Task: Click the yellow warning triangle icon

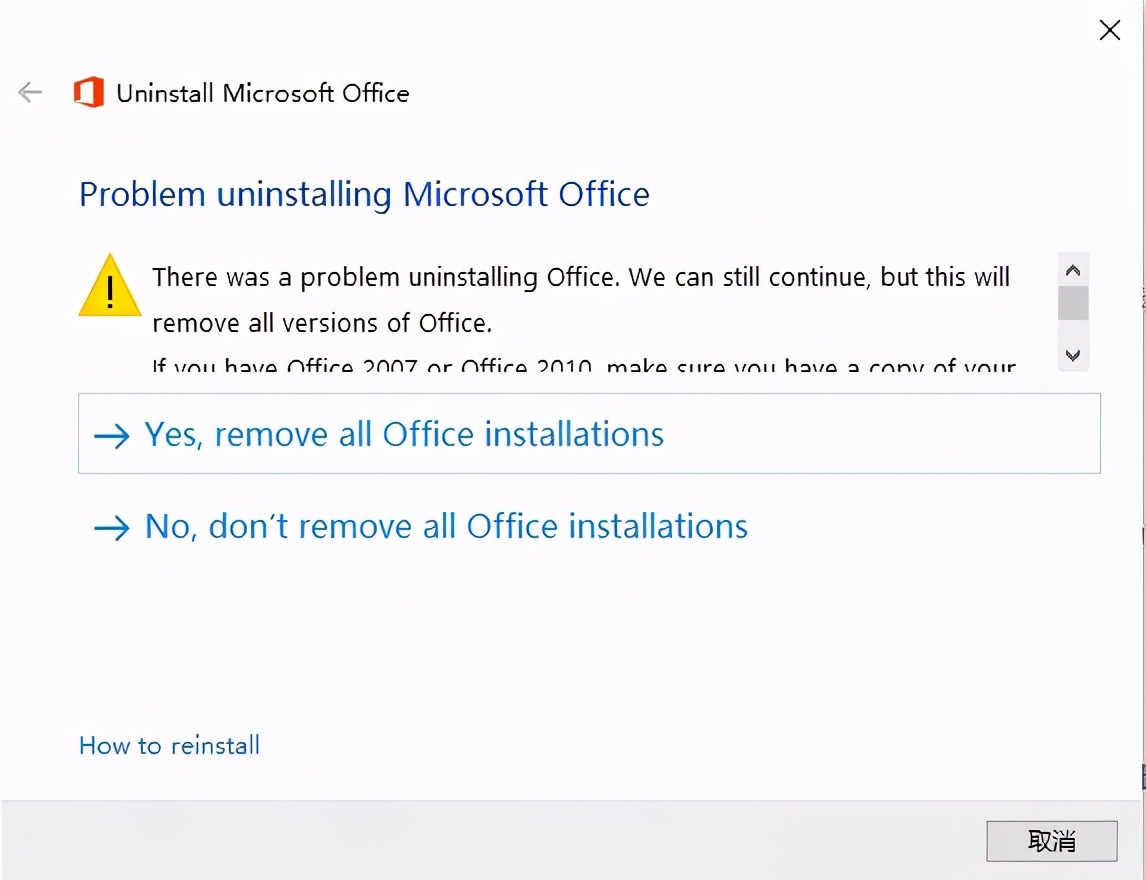Action: 110,286
